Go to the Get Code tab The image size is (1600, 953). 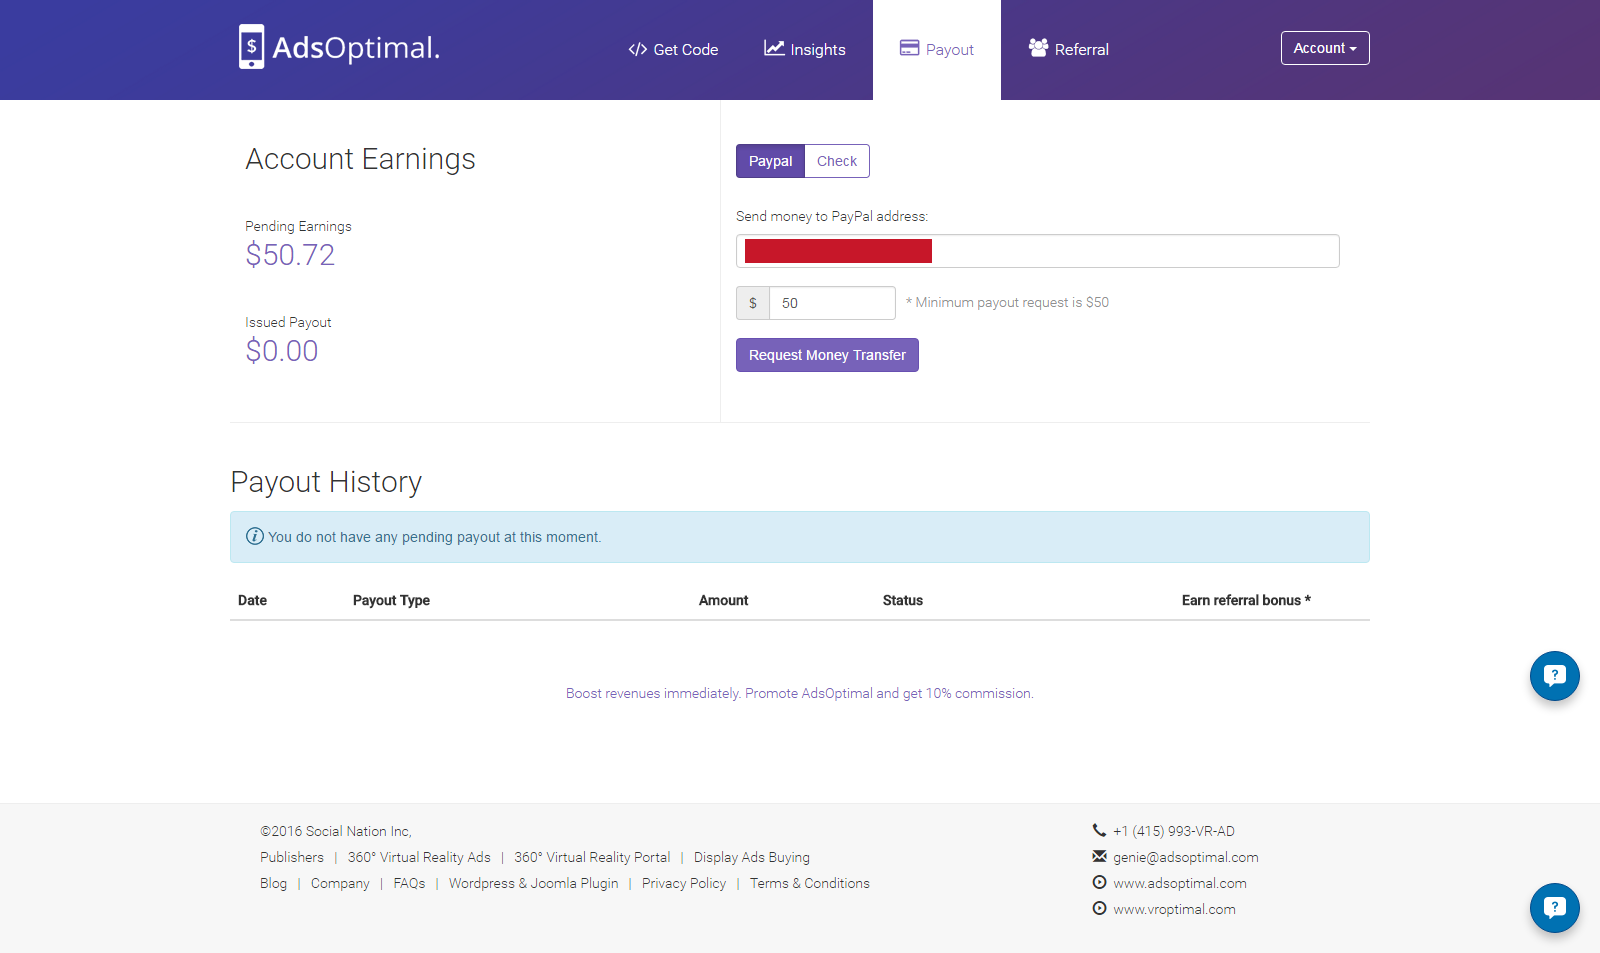(673, 50)
